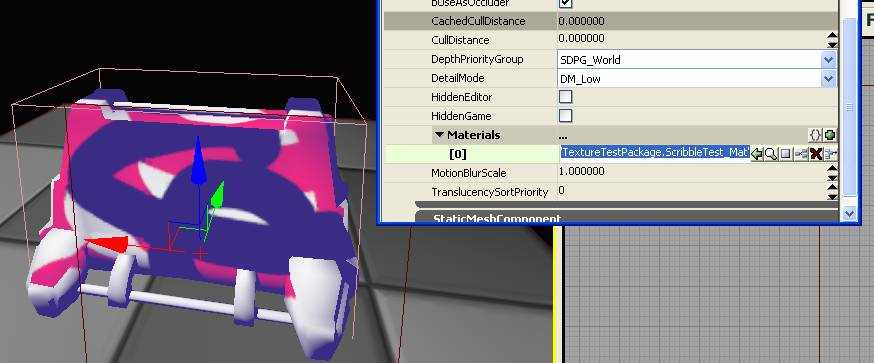
Task: Click the red X to clear material slot
Action: [817, 154]
